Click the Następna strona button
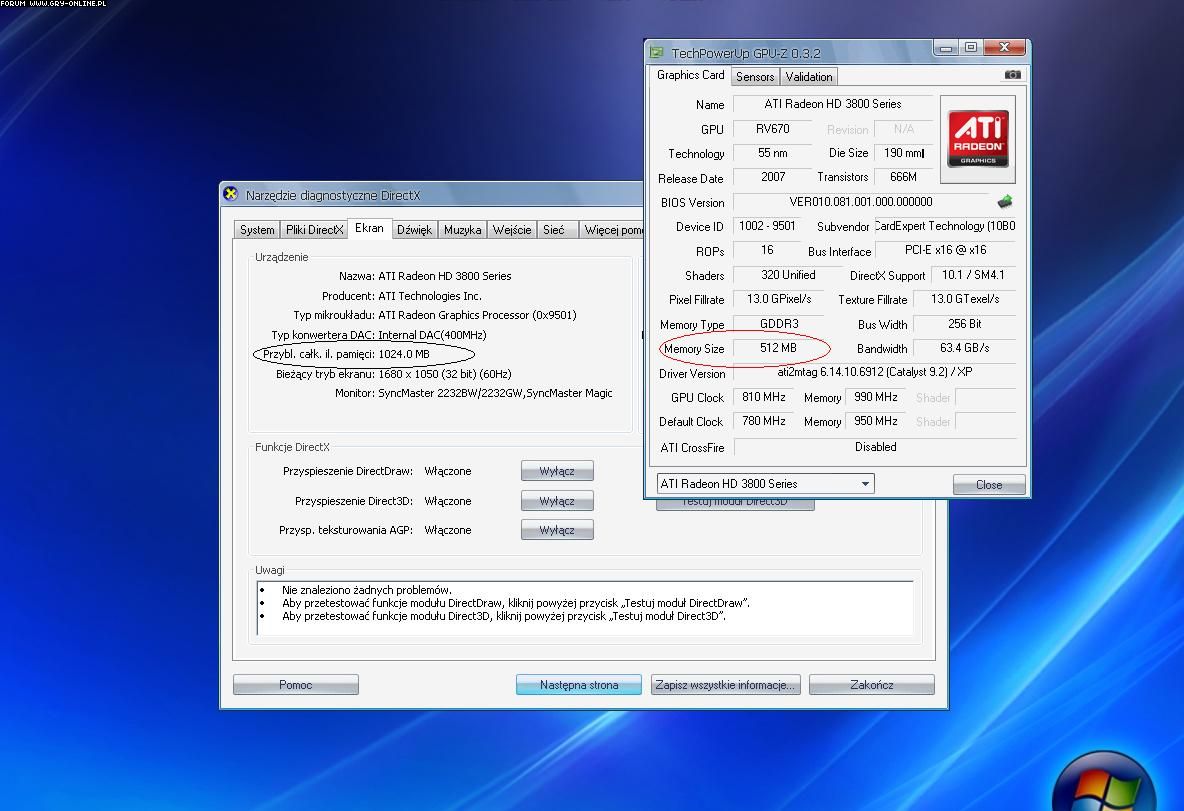Viewport: 1184px width, 811px height. pyautogui.click(x=578, y=685)
